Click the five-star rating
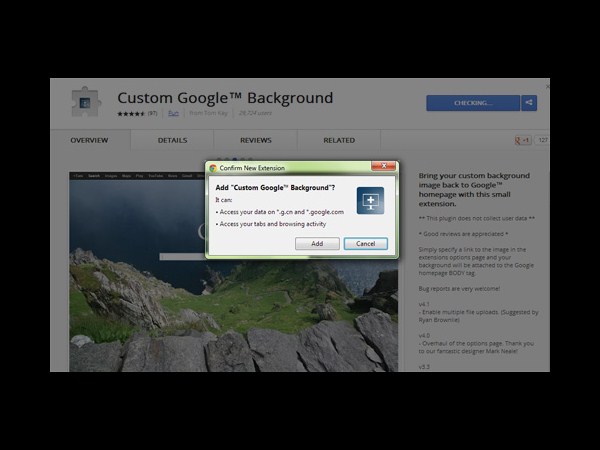600x450 pixels. tap(131, 114)
